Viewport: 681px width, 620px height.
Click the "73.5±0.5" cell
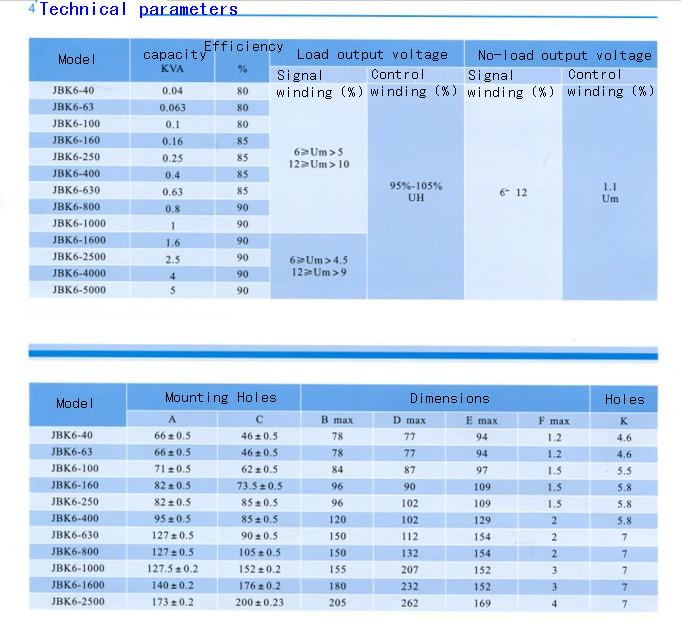[259, 486]
